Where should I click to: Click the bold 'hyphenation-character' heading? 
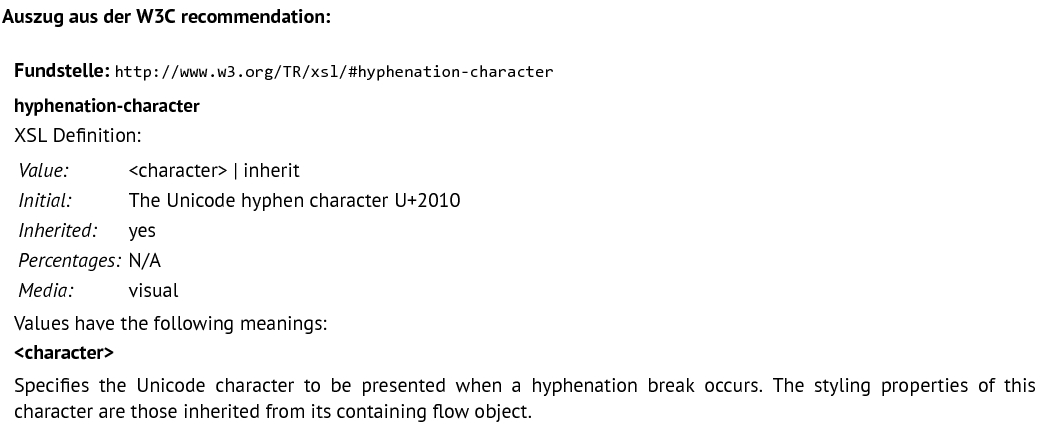(107, 106)
